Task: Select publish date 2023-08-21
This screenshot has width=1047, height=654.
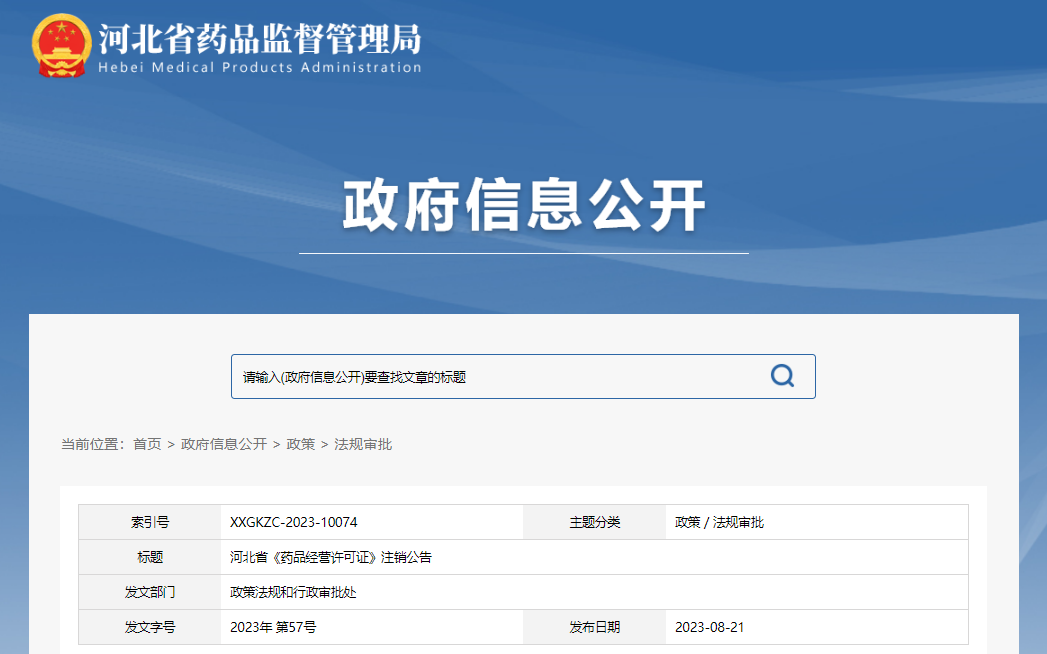Action: [709, 627]
